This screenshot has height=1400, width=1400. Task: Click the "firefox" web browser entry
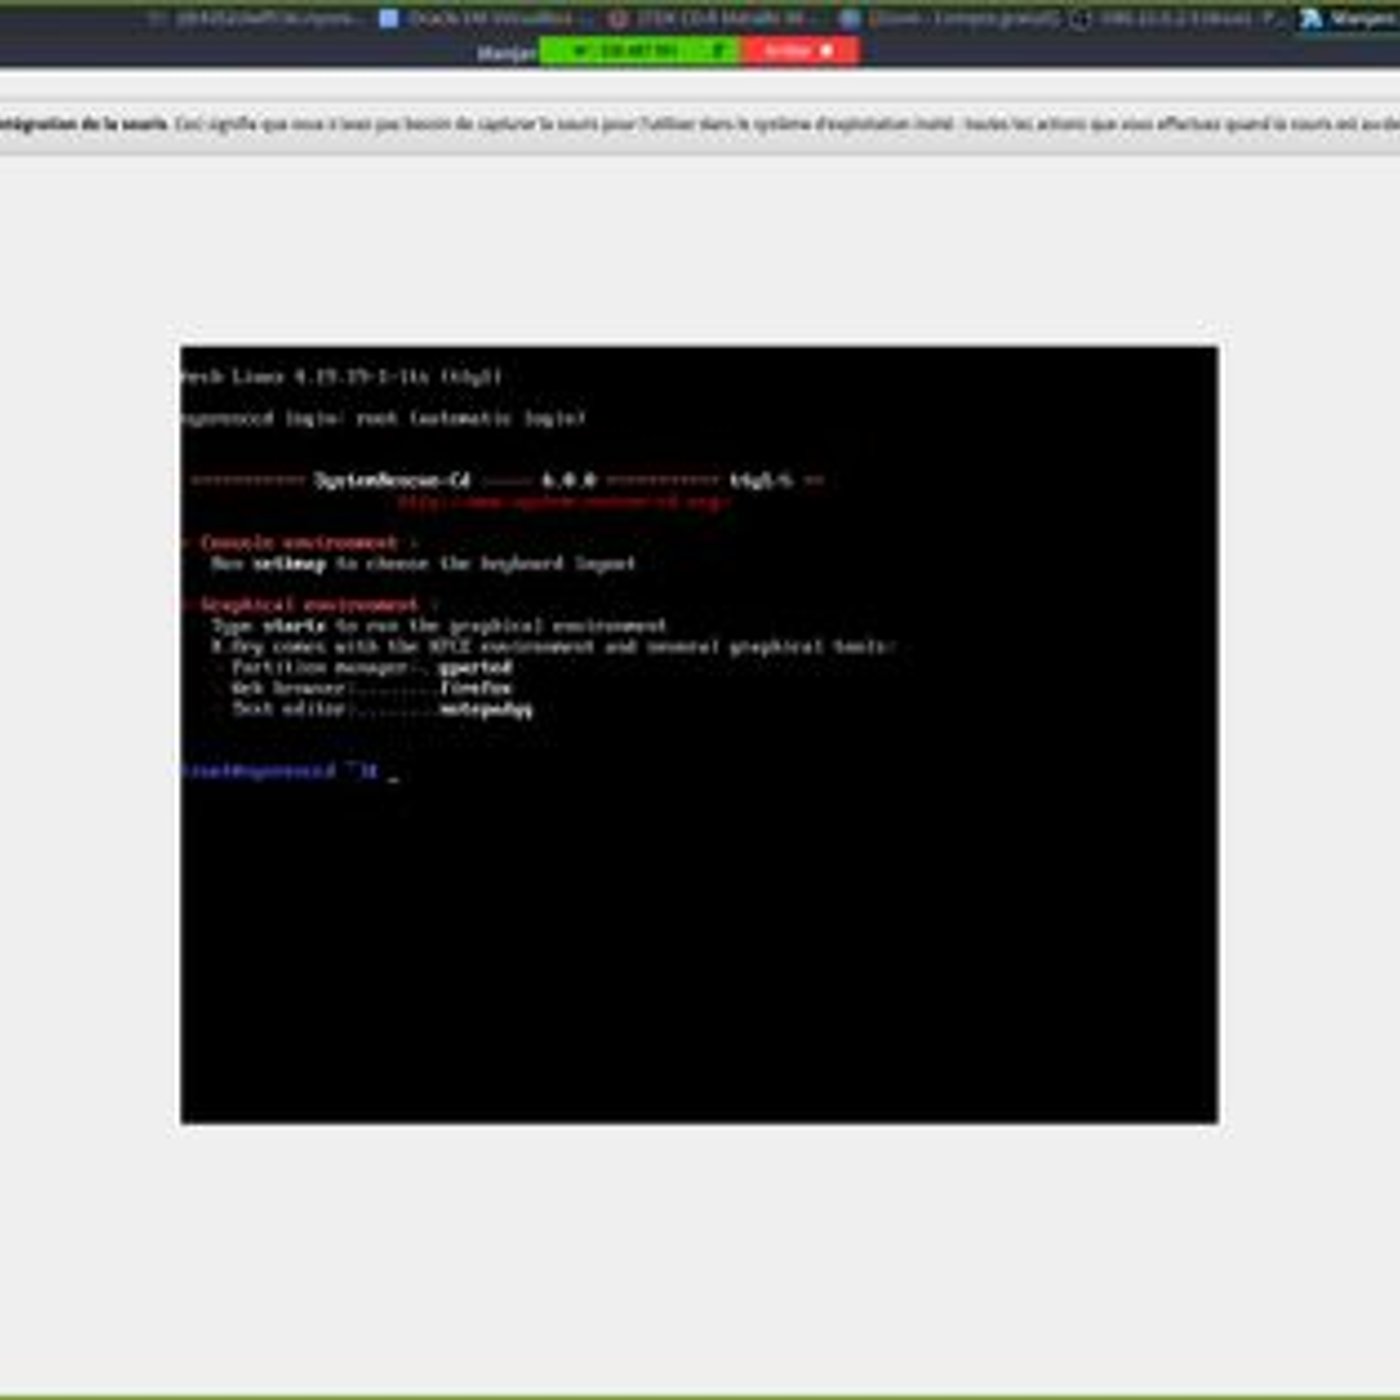pyautogui.click(x=475, y=688)
